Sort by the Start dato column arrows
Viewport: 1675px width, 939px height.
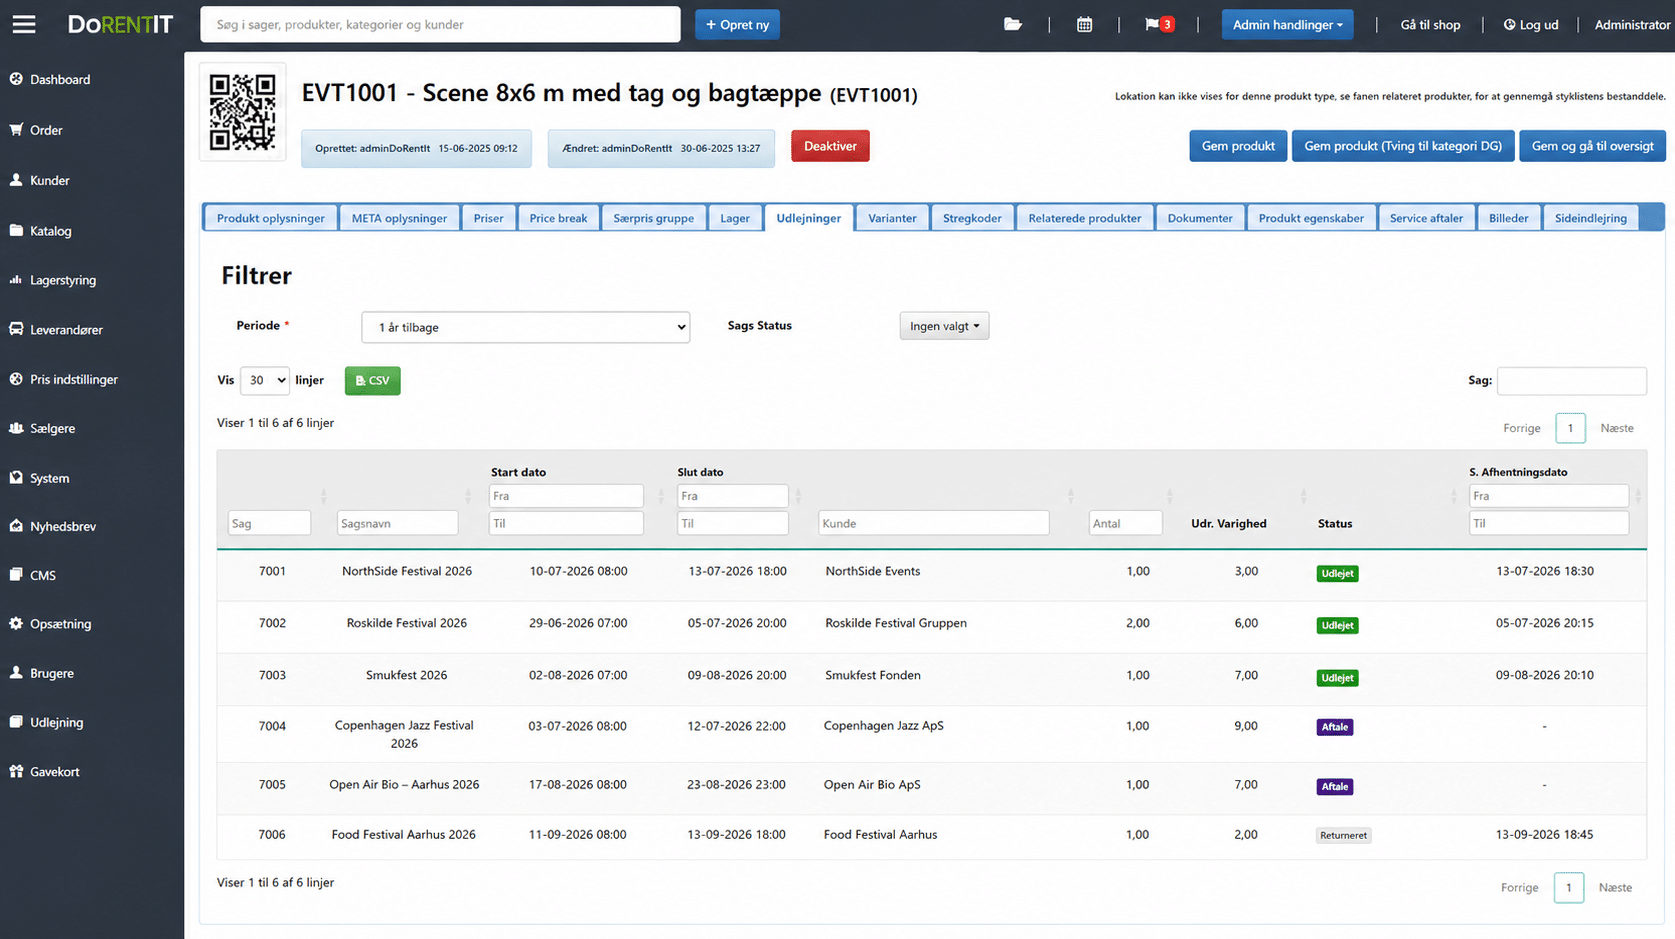(x=660, y=496)
